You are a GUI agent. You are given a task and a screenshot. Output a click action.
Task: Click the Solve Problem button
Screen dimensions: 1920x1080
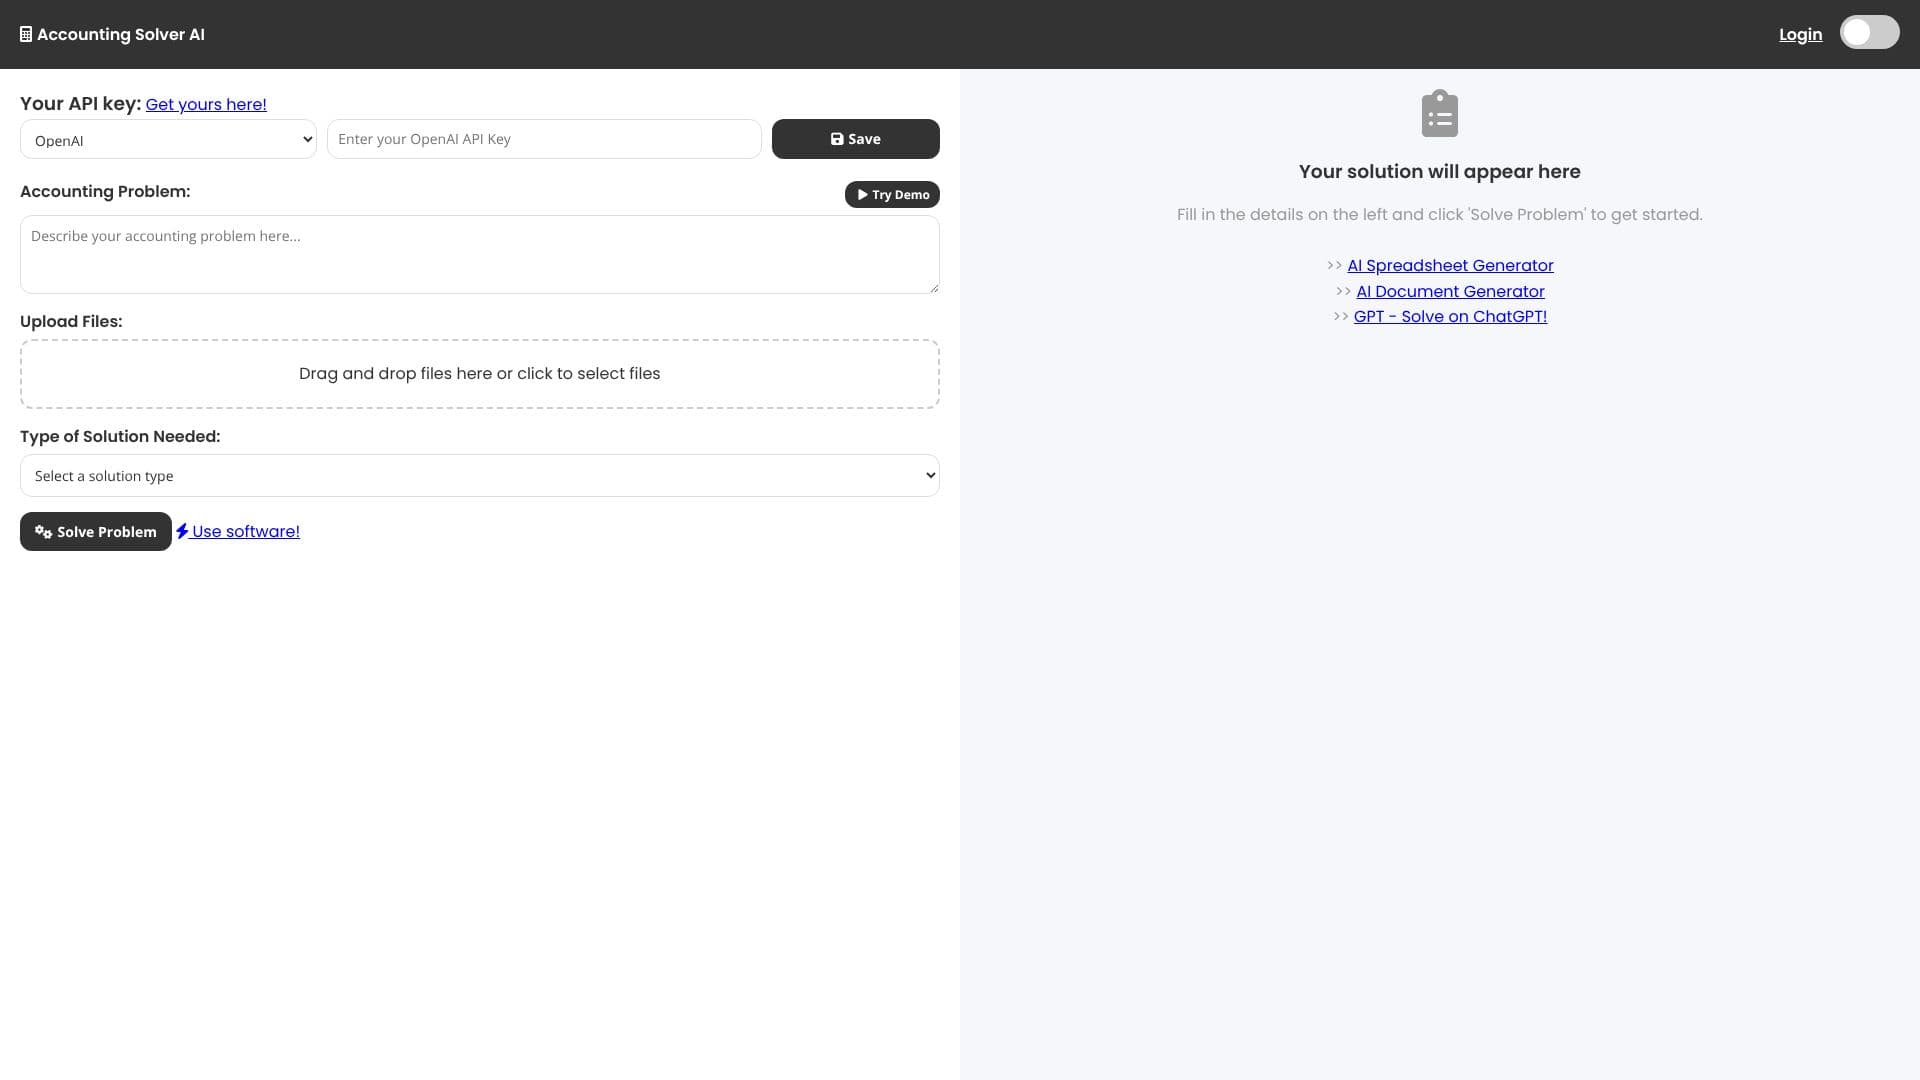pyautogui.click(x=96, y=531)
